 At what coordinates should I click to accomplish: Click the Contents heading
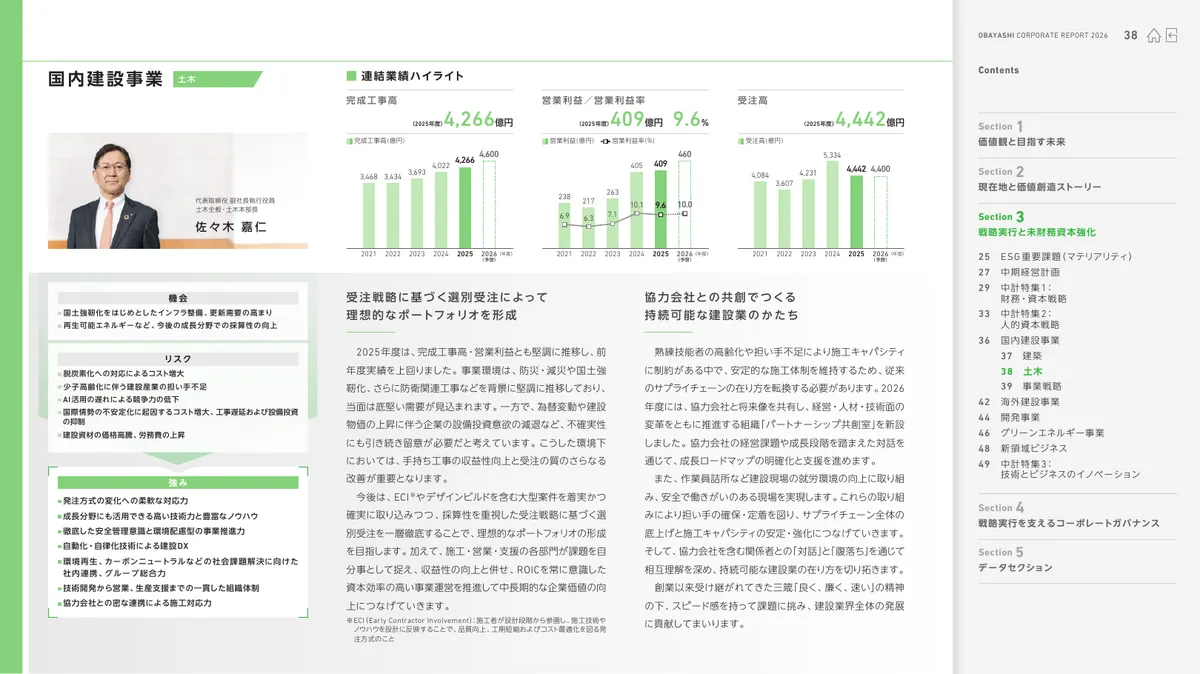coord(998,70)
